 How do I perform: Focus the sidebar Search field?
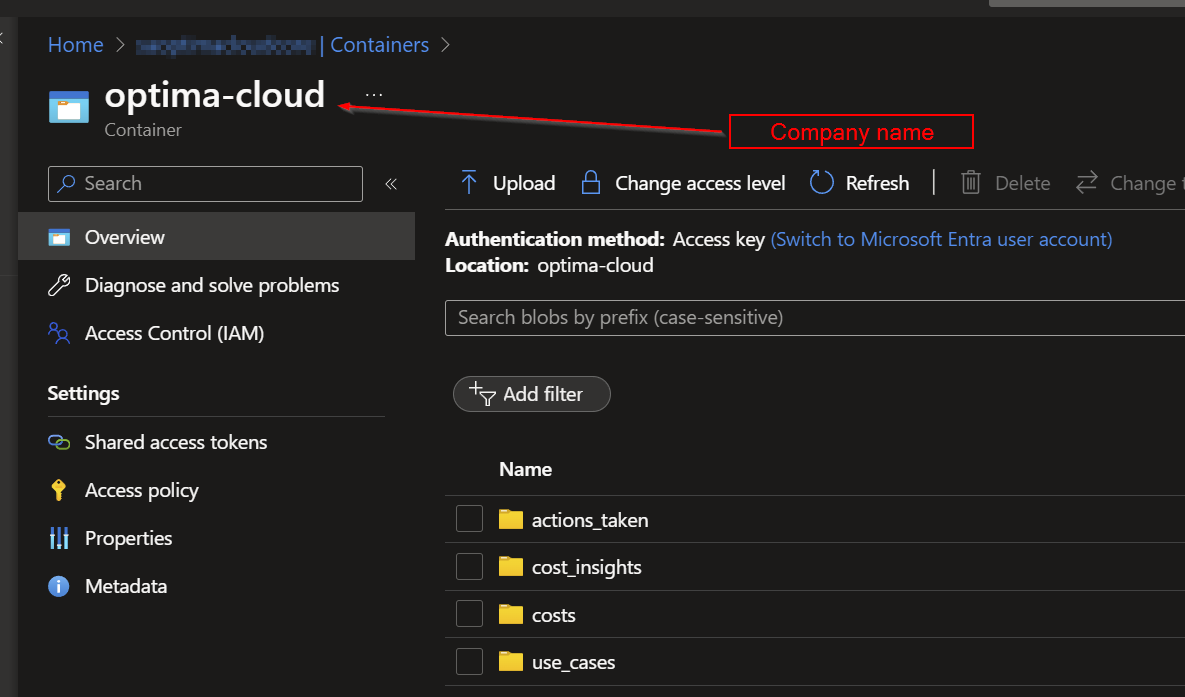206,184
